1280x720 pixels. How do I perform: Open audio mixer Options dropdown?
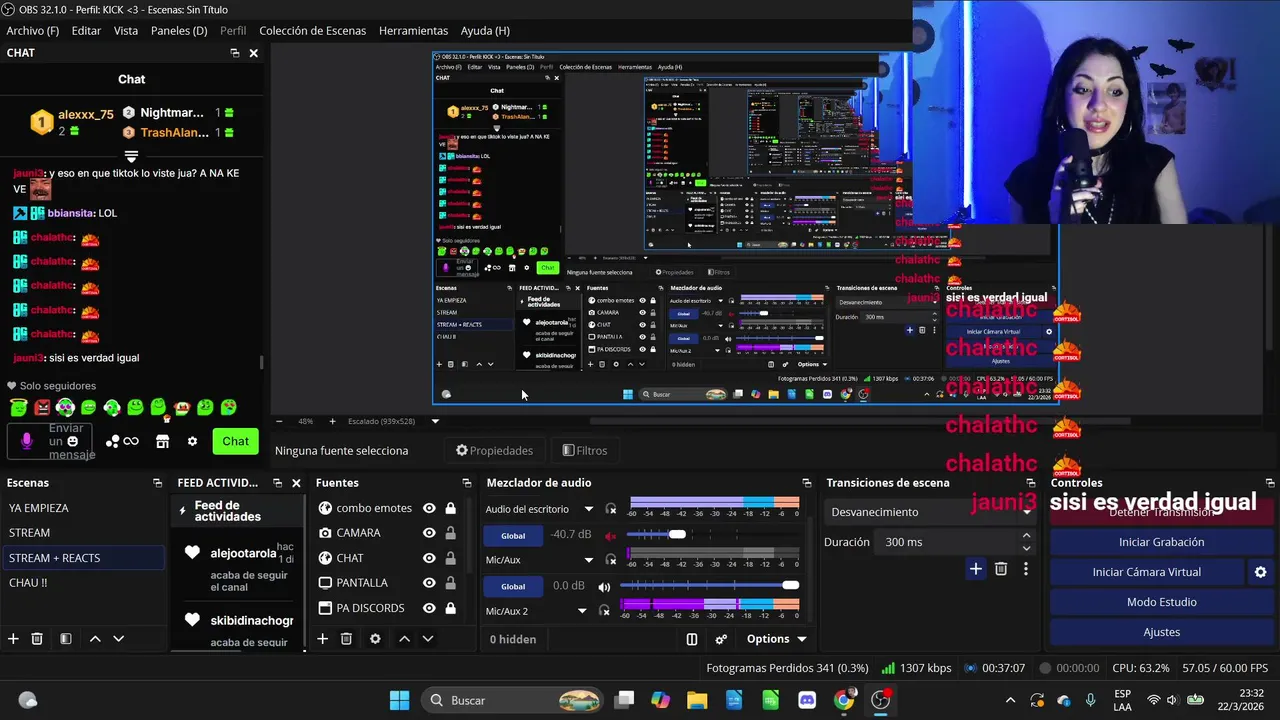(776, 639)
